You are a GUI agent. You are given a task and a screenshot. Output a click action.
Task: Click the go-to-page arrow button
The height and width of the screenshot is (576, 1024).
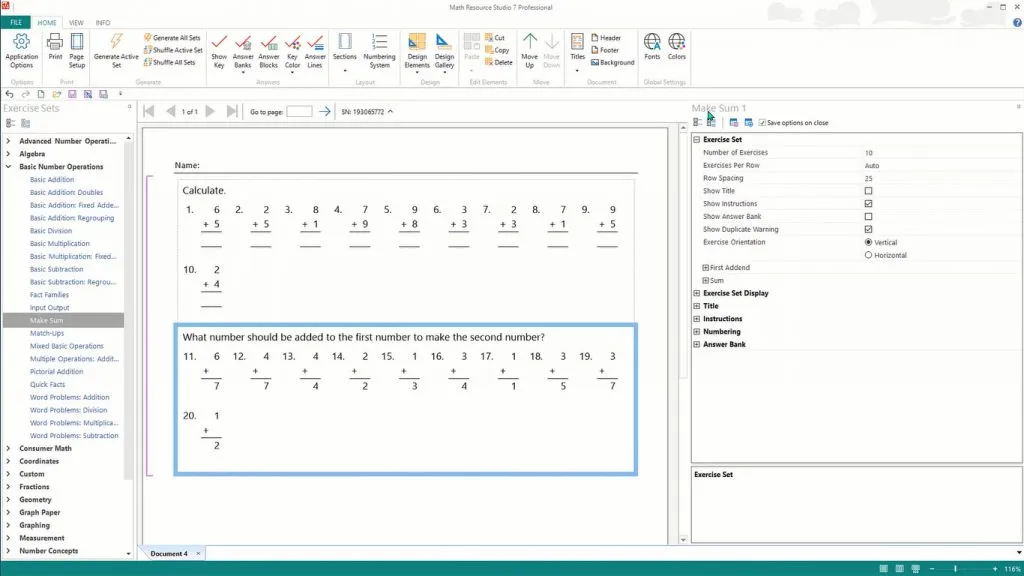325,112
